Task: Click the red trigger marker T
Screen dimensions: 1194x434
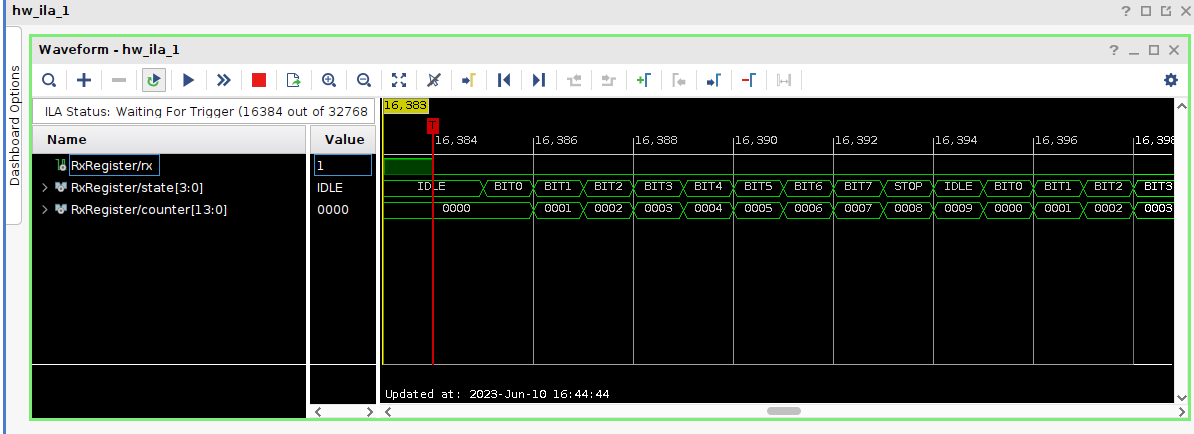Action: tap(433, 125)
